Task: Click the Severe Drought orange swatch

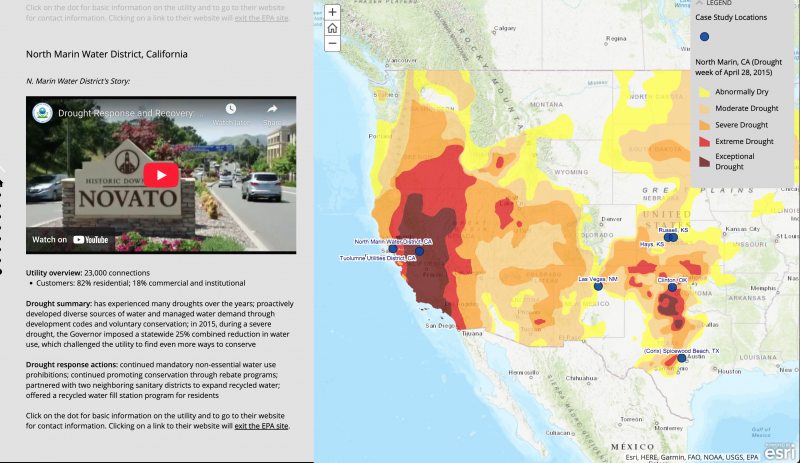Action: (x=705, y=125)
